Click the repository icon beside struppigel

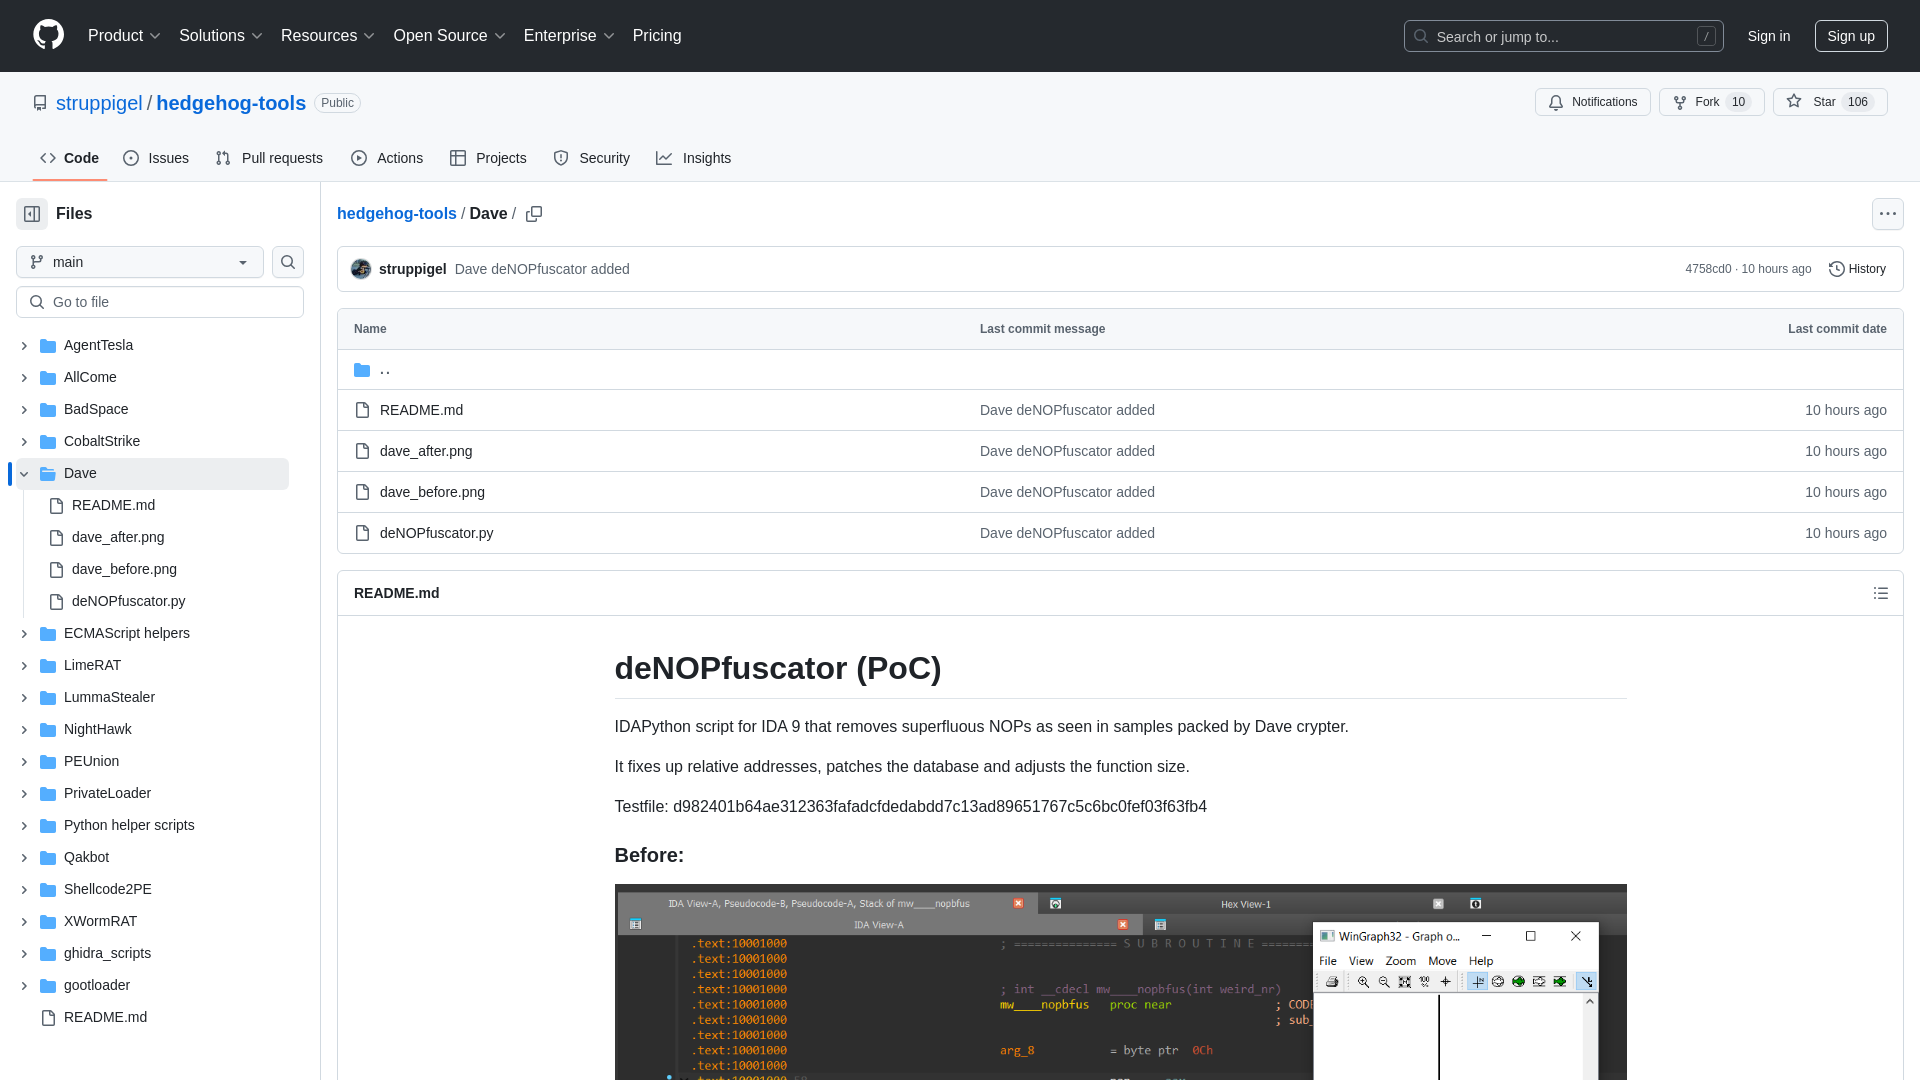(40, 103)
